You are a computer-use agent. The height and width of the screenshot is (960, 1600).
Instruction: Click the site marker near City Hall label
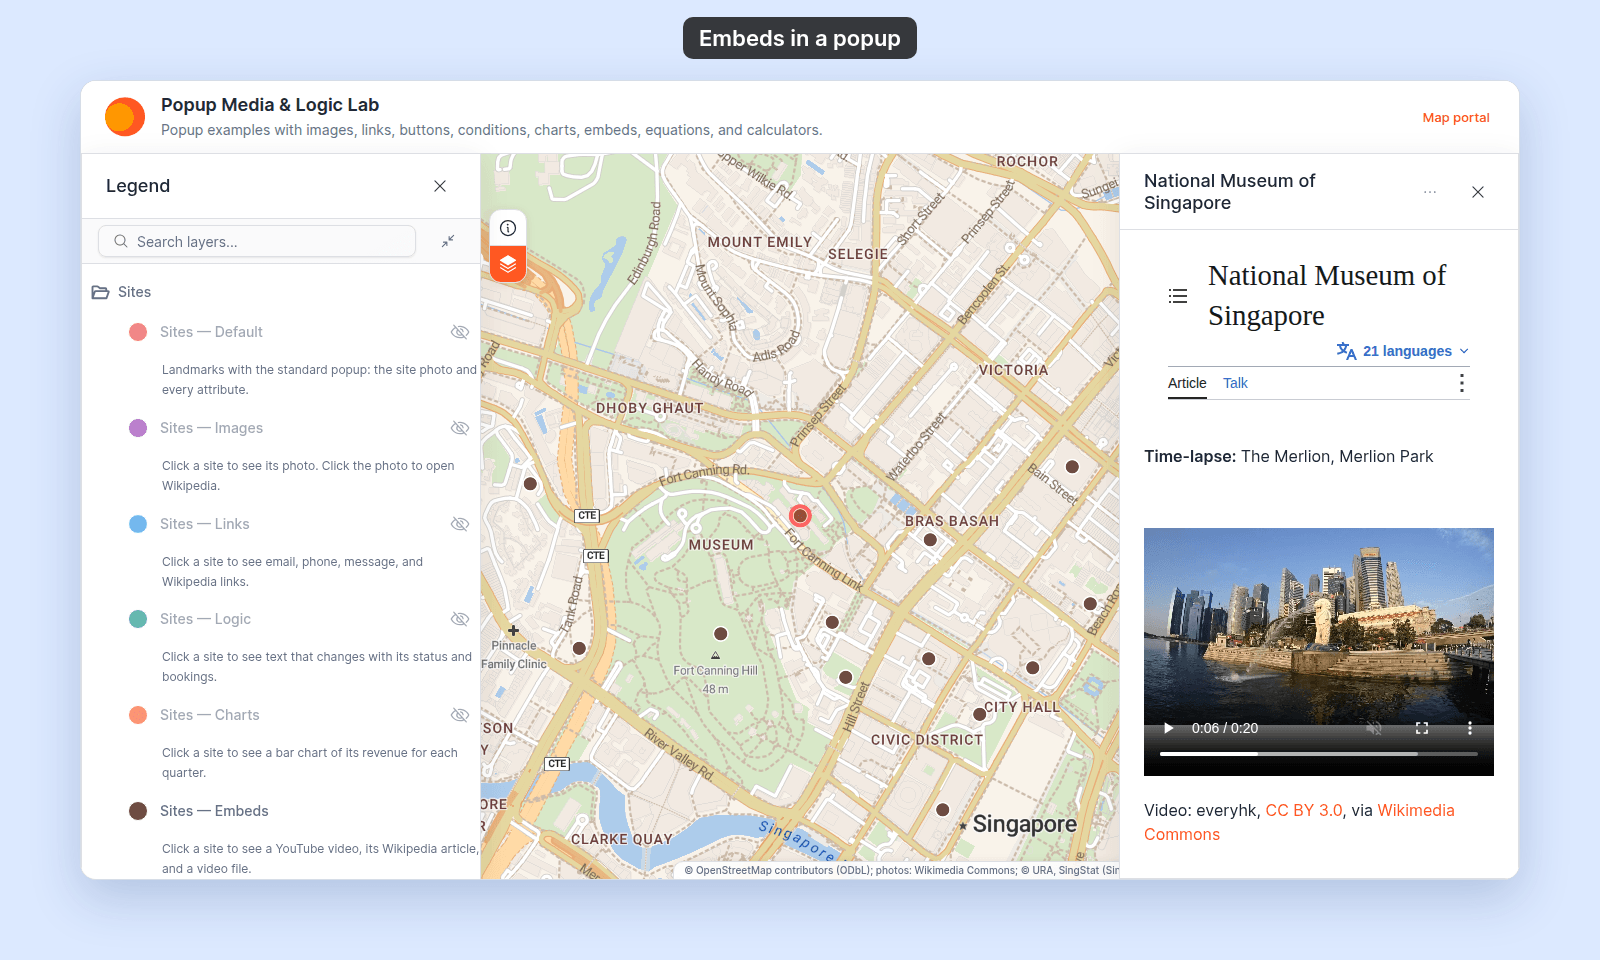pyautogui.click(x=980, y=714)
